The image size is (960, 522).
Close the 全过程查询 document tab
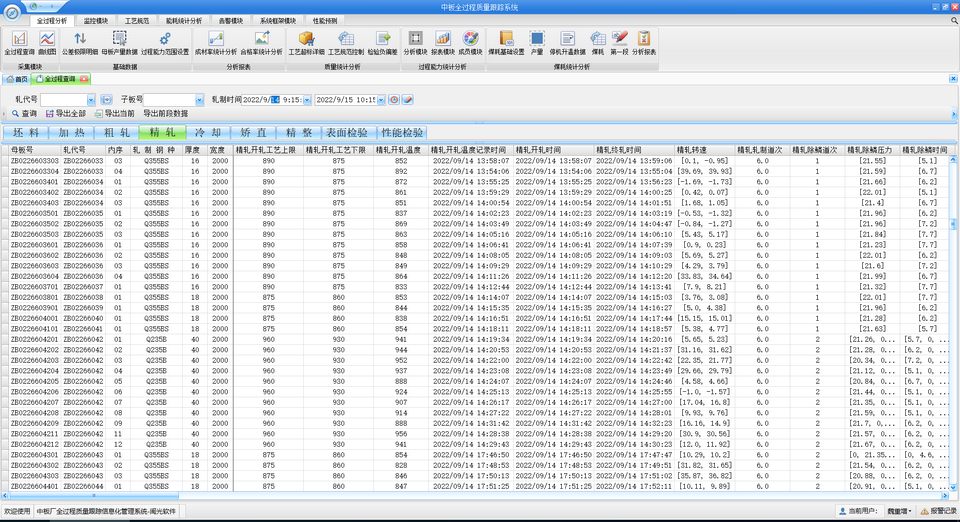[84, 79]
